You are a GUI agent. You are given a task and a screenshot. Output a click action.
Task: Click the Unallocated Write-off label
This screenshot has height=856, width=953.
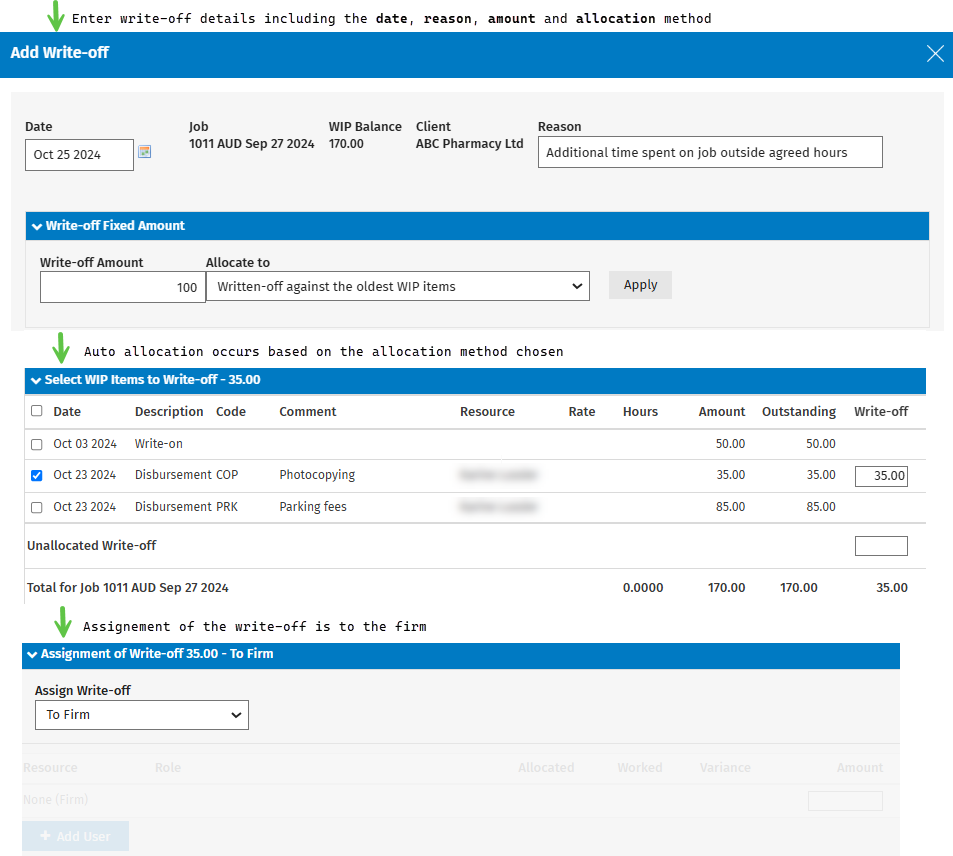tap(92, 545)
